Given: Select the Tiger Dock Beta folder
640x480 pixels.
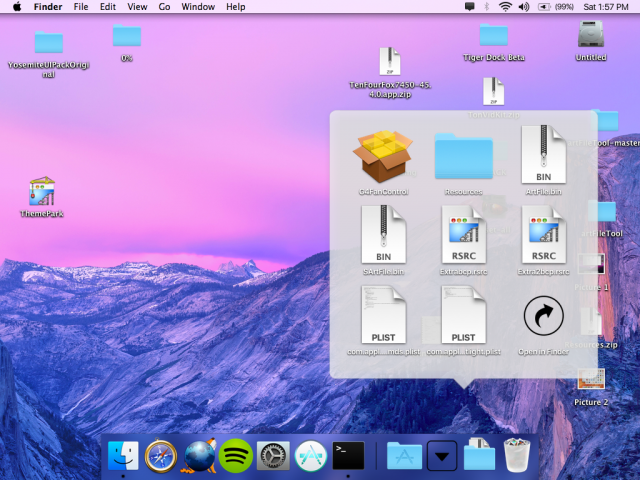Looking at the screenshot, I should [493, 36].
